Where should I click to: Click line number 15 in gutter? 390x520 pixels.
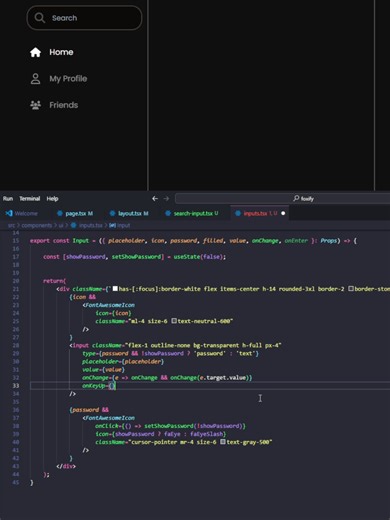[16, 241]
